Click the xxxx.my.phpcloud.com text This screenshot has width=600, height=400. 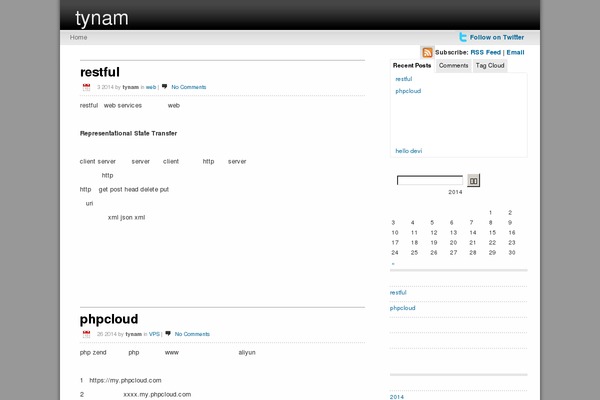pos(157,394)
